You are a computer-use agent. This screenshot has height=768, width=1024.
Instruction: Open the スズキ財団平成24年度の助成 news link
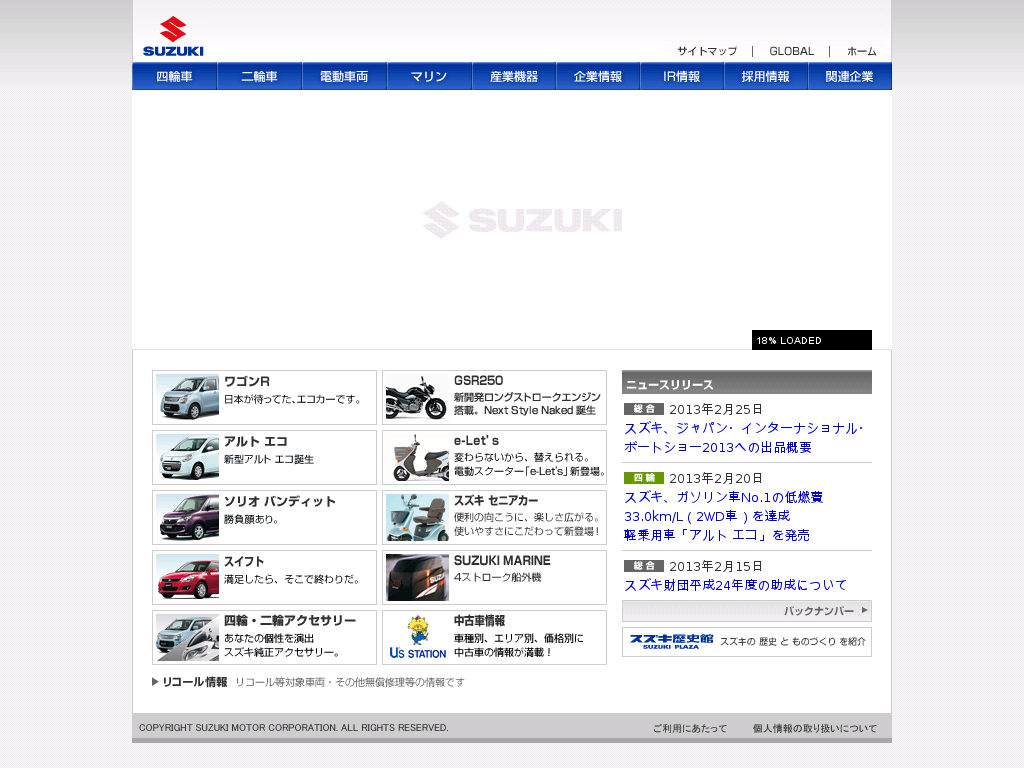coord(735,585)
